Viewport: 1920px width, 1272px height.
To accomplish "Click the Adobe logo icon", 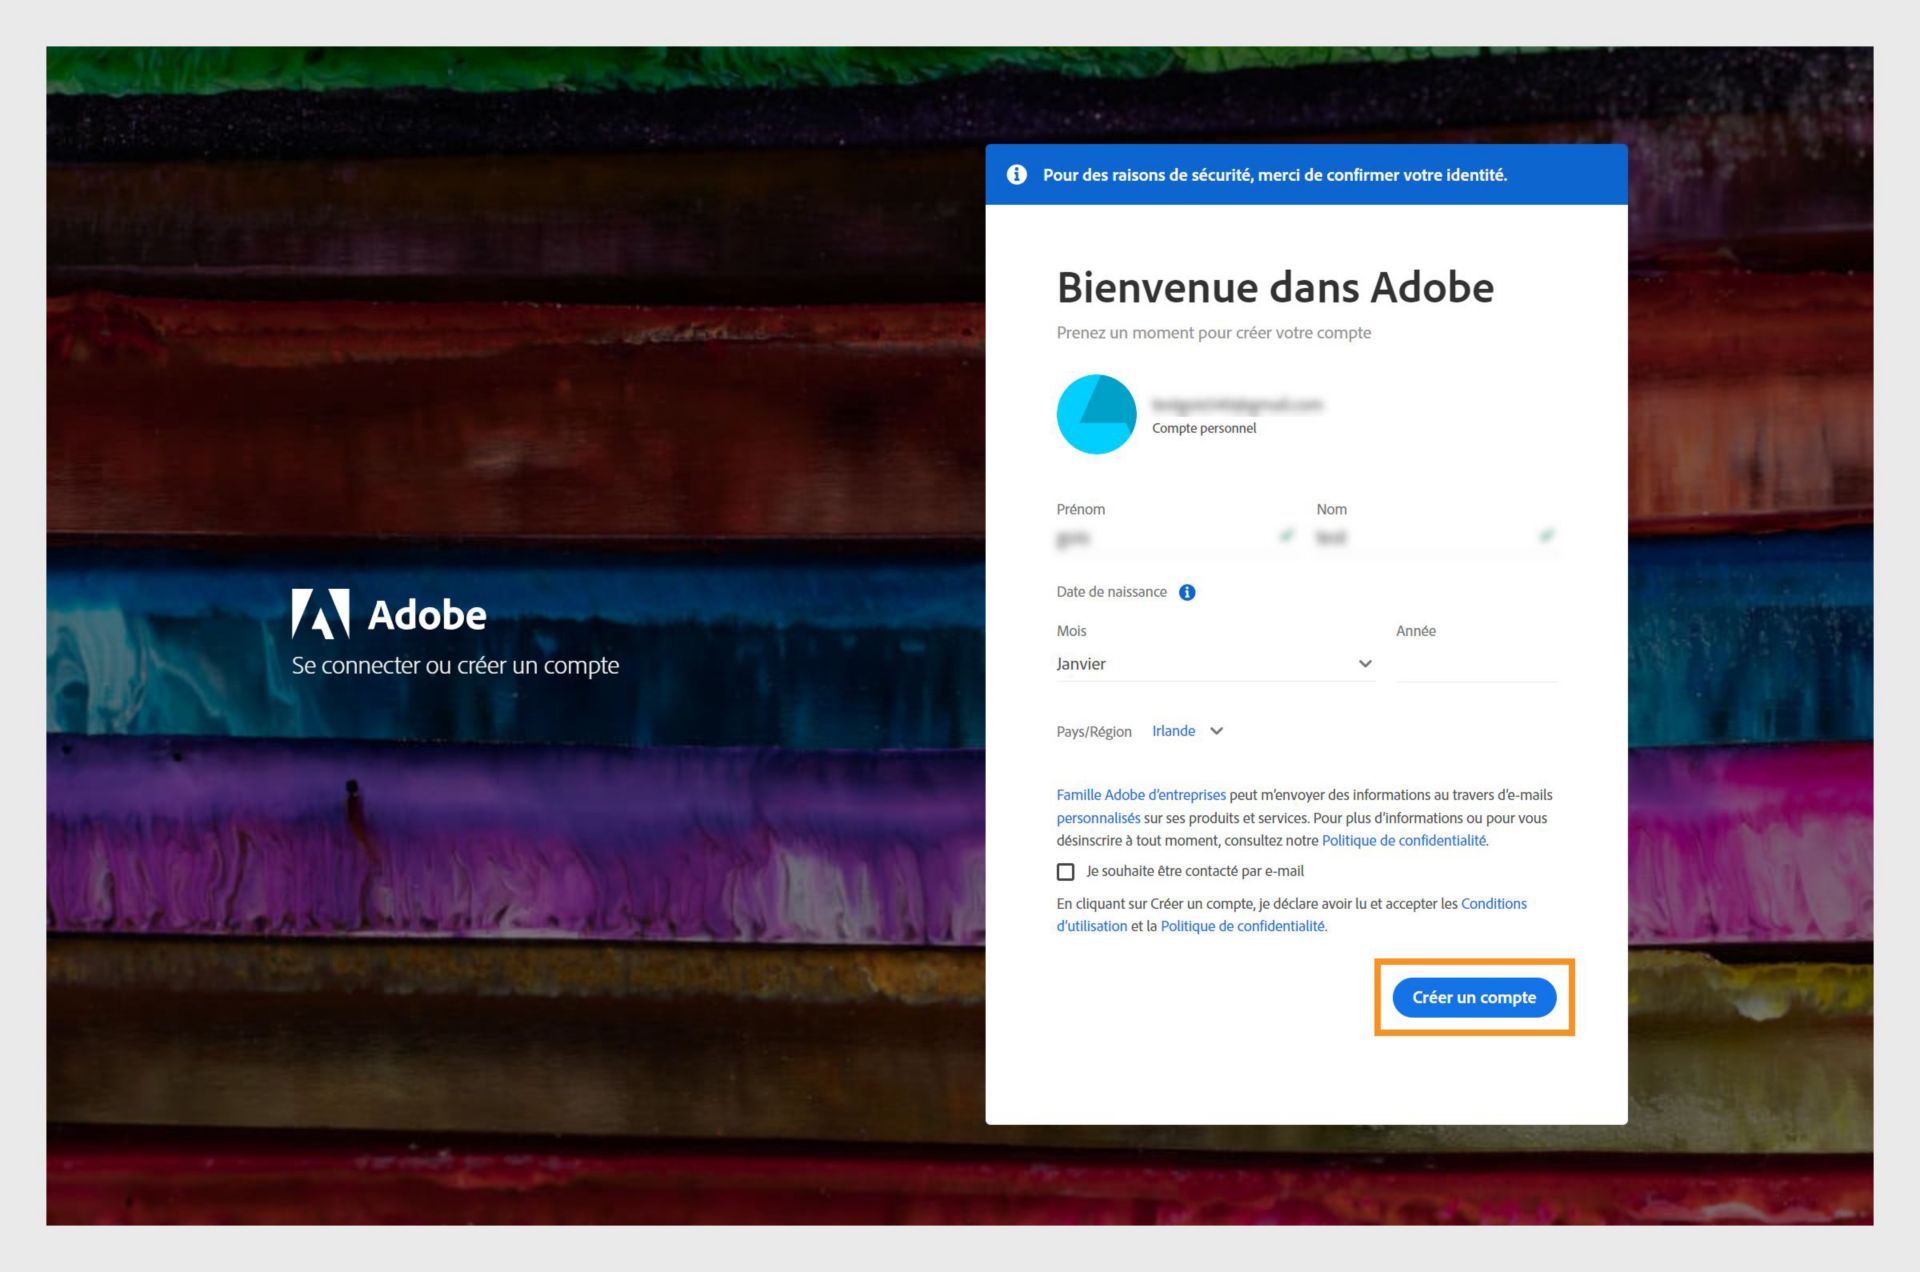I will [320, 614].
